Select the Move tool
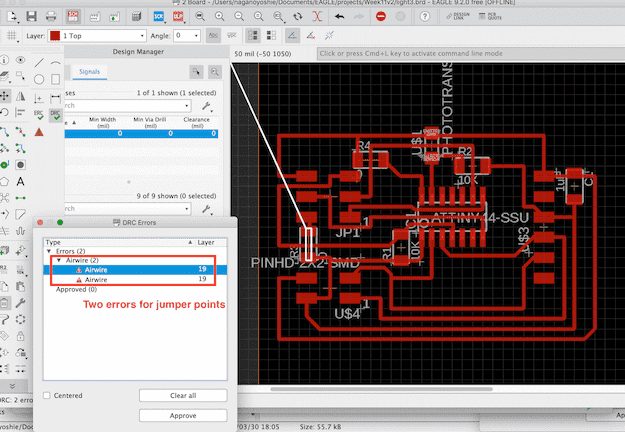 coord(5,95)
